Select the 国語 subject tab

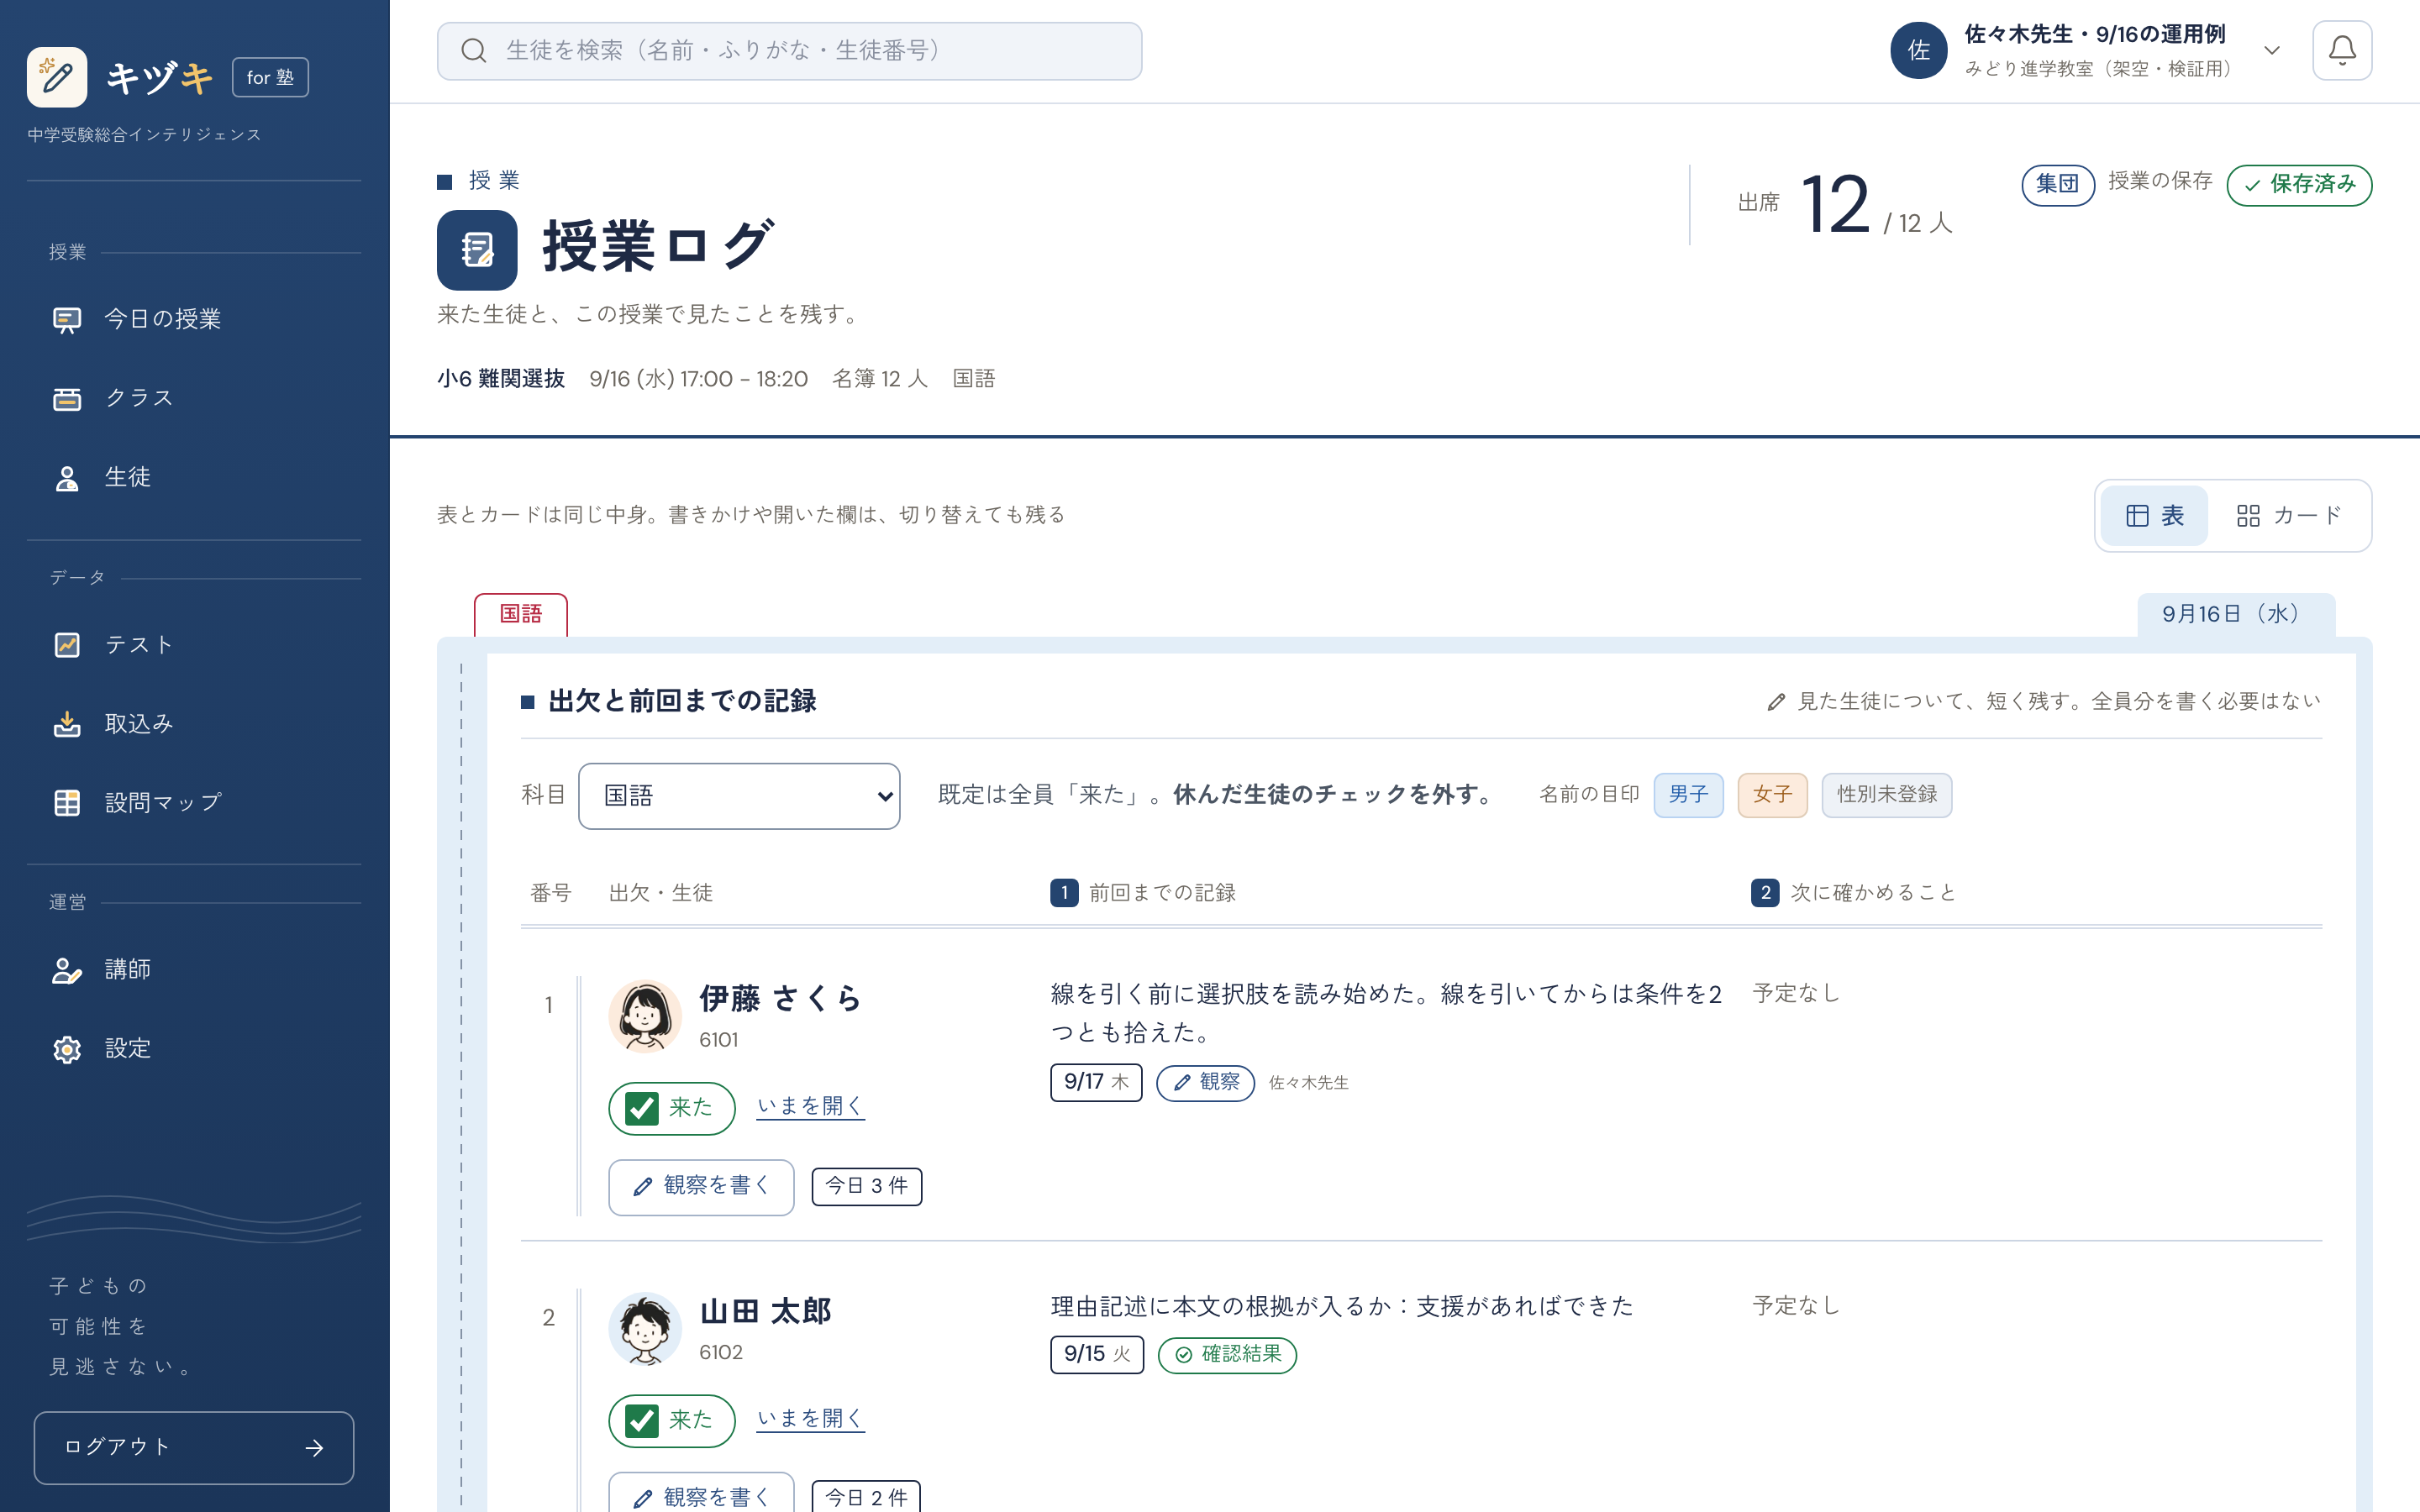pyautogui.click(x=520, y=615)
